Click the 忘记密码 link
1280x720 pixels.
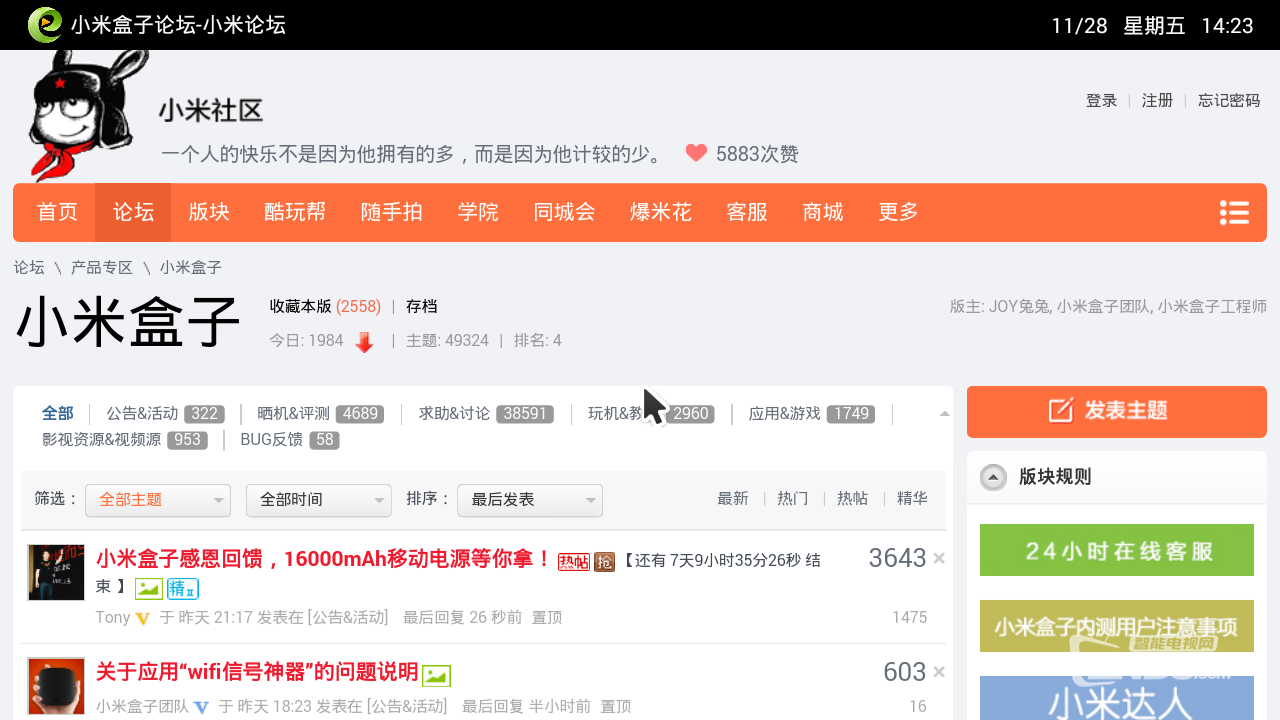tap(1229, 101)
